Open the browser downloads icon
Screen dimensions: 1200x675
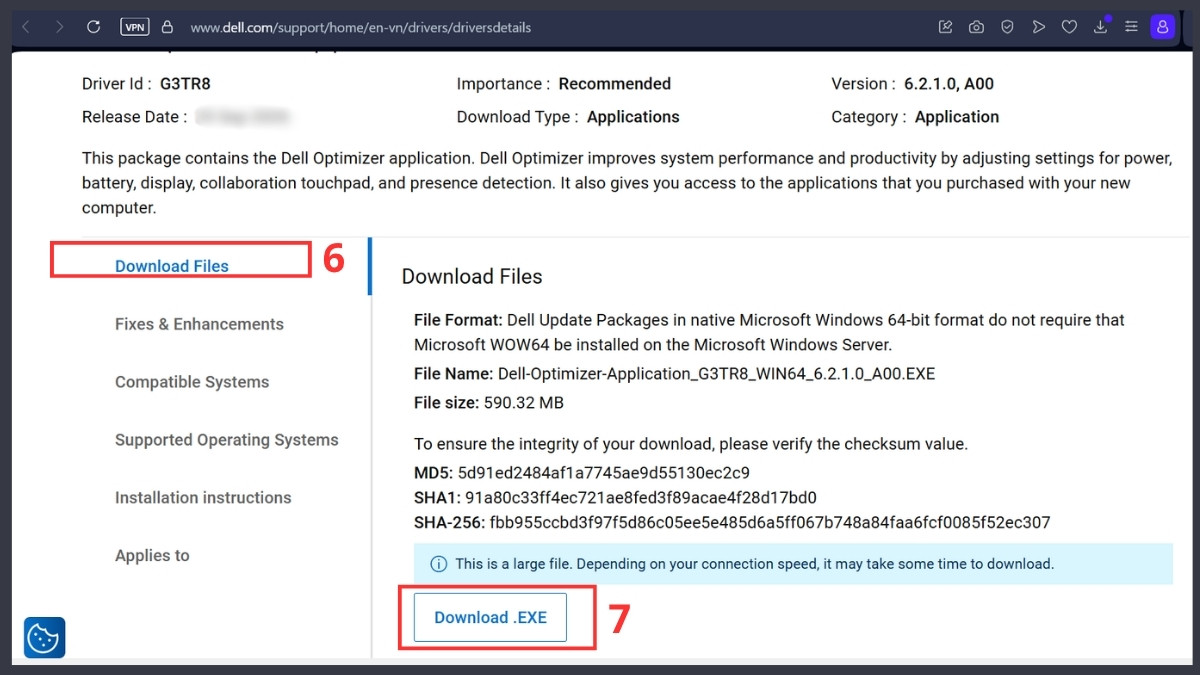1100,27
